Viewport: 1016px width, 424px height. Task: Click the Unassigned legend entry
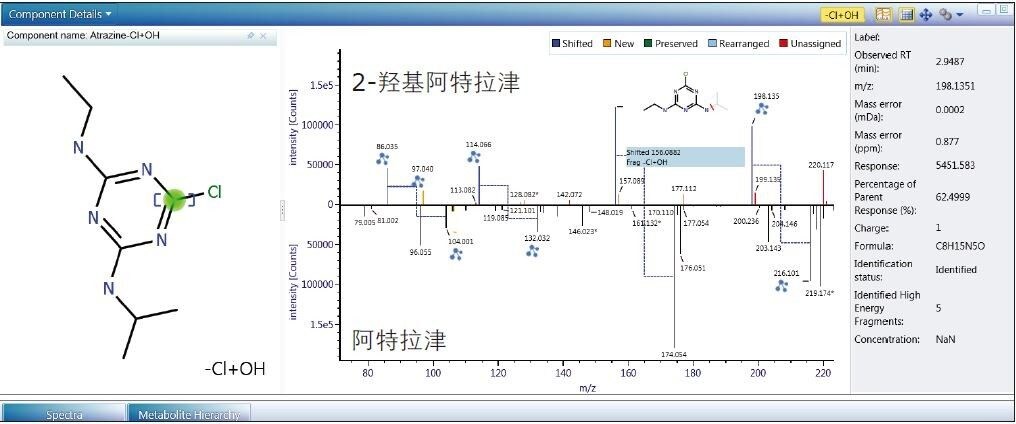810,43
